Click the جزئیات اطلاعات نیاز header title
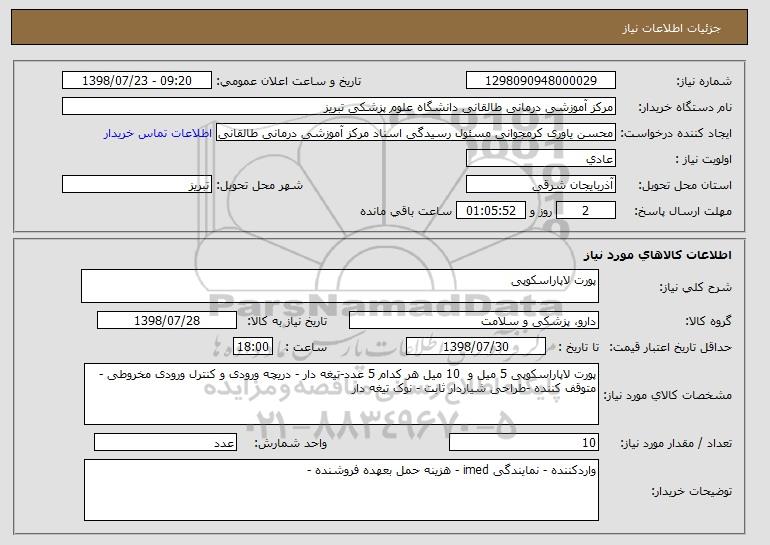Image resolution: width=770 pixels, height=545 pixels. (x=671, y=28)
